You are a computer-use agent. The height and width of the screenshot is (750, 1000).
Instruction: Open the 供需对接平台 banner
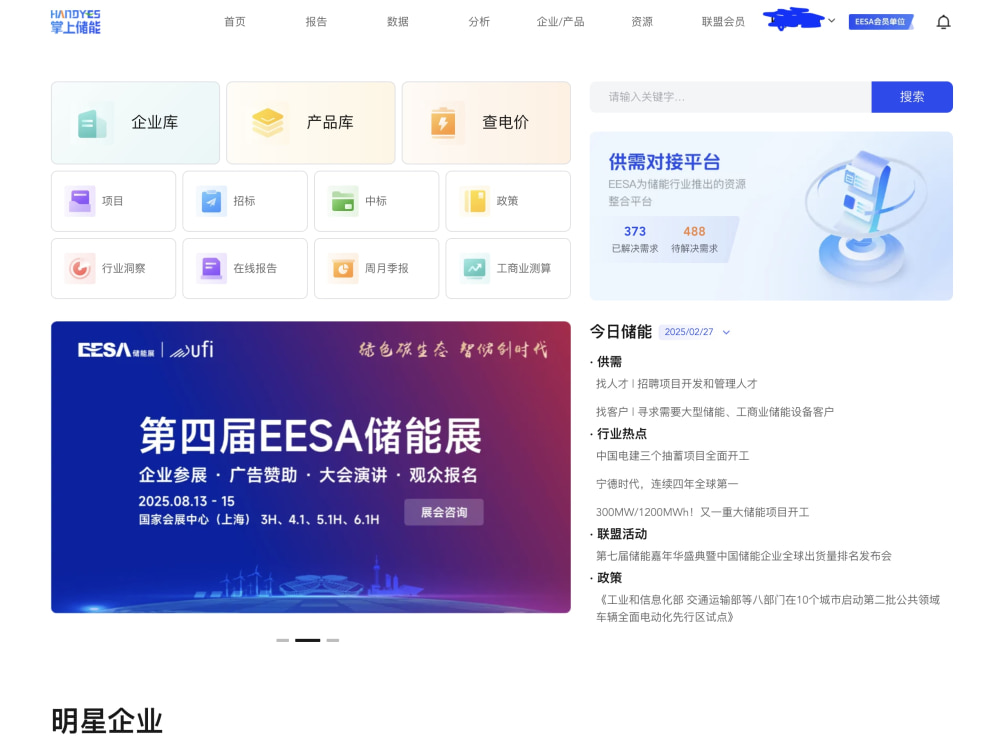[x=771, y=216]
